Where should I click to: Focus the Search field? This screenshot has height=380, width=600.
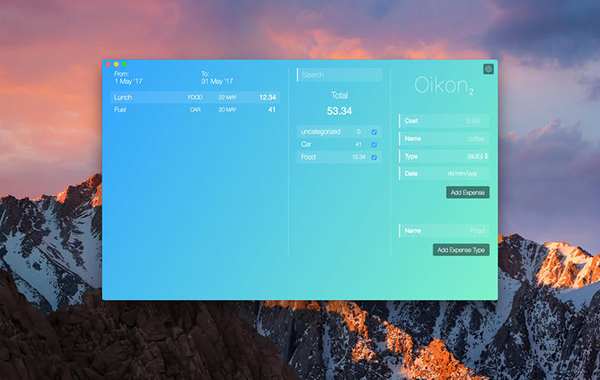click(339, 75)
